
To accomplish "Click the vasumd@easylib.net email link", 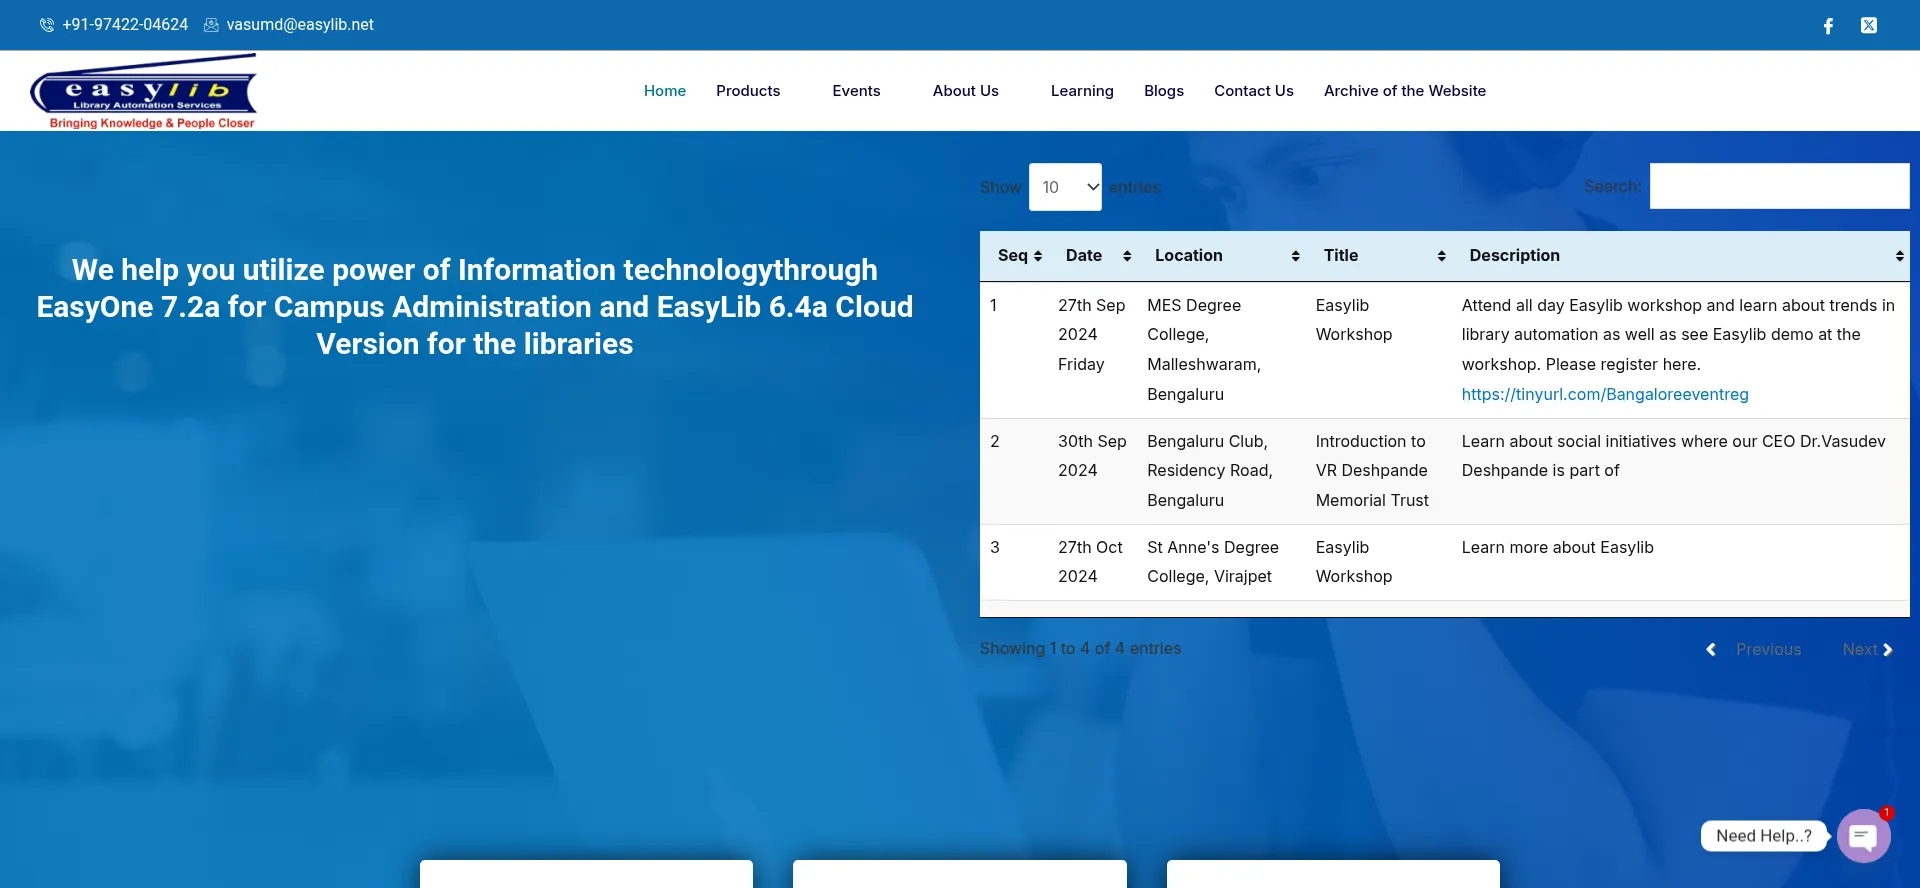I will tap(300, 25).
